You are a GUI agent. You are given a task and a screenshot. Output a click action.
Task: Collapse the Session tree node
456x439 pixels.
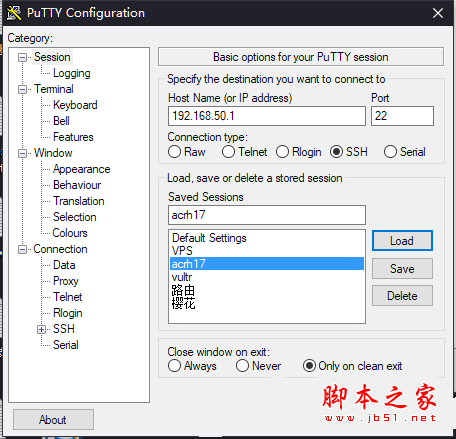22,57
